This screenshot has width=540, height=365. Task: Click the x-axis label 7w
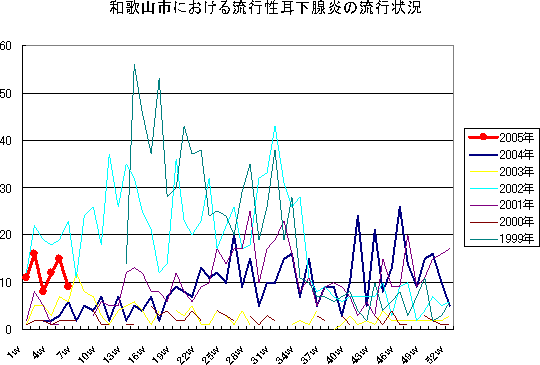64,352
